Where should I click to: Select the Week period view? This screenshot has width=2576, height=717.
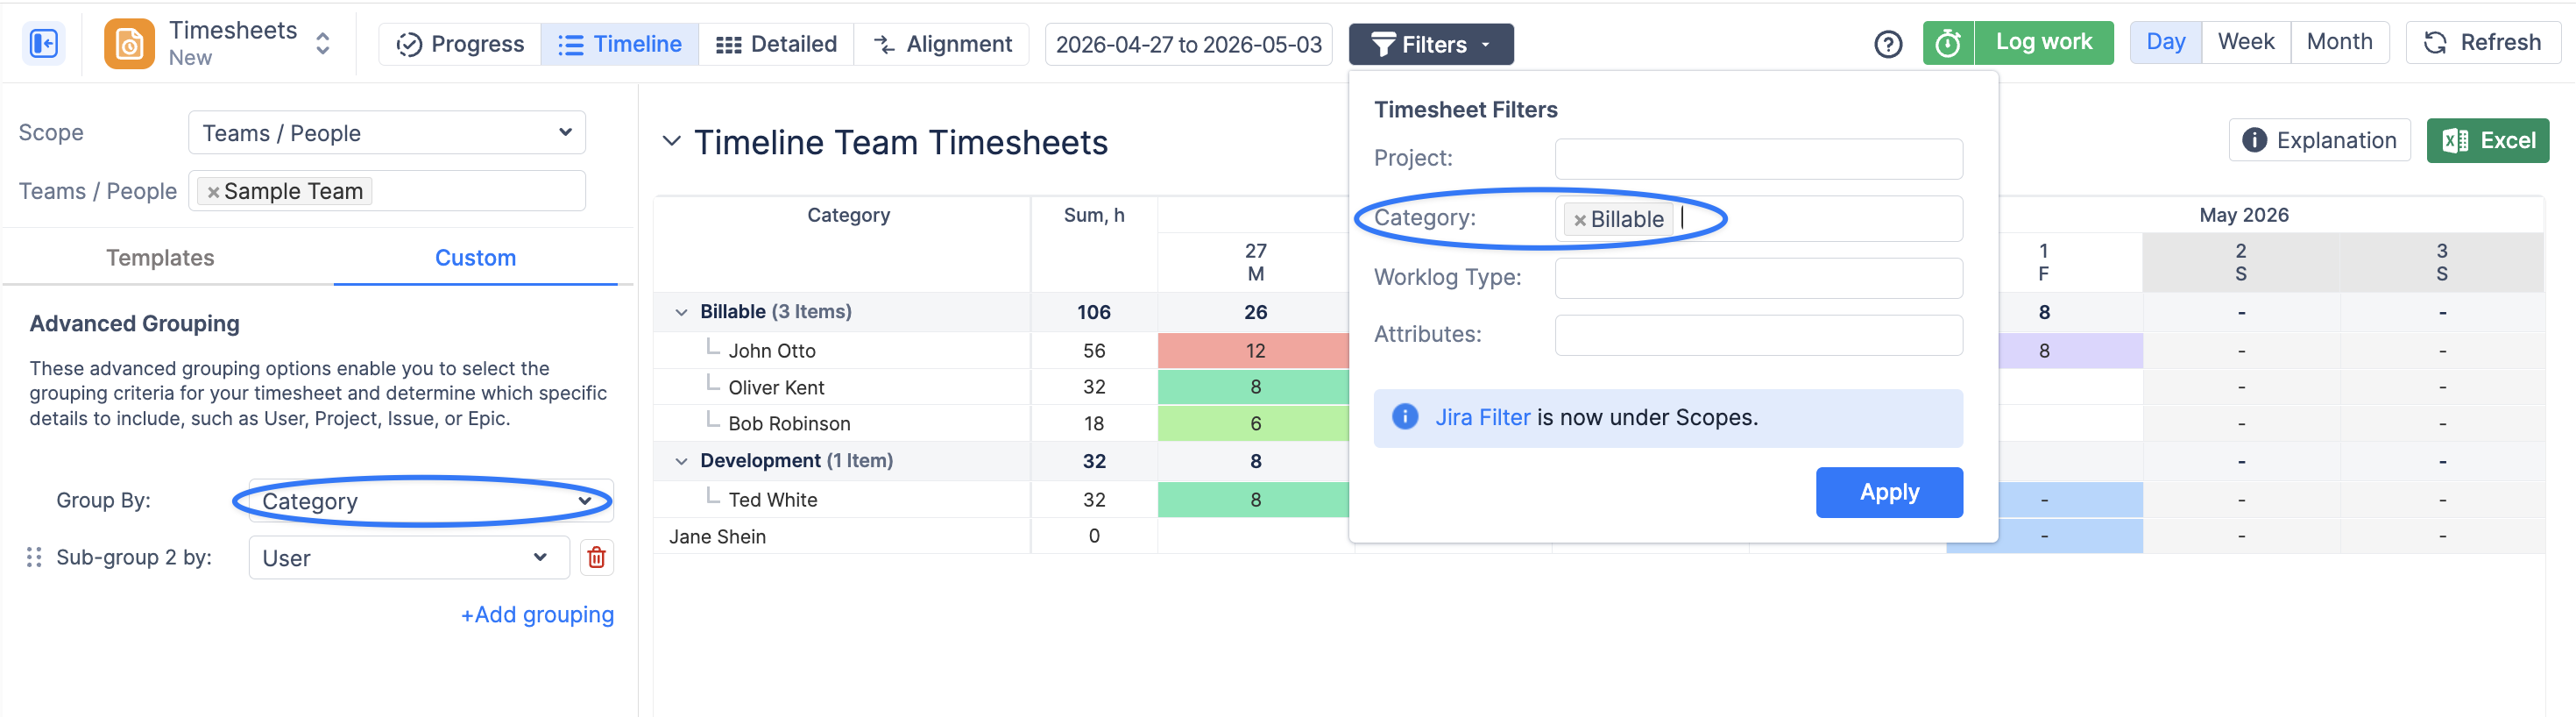(x=2246, y=42)
